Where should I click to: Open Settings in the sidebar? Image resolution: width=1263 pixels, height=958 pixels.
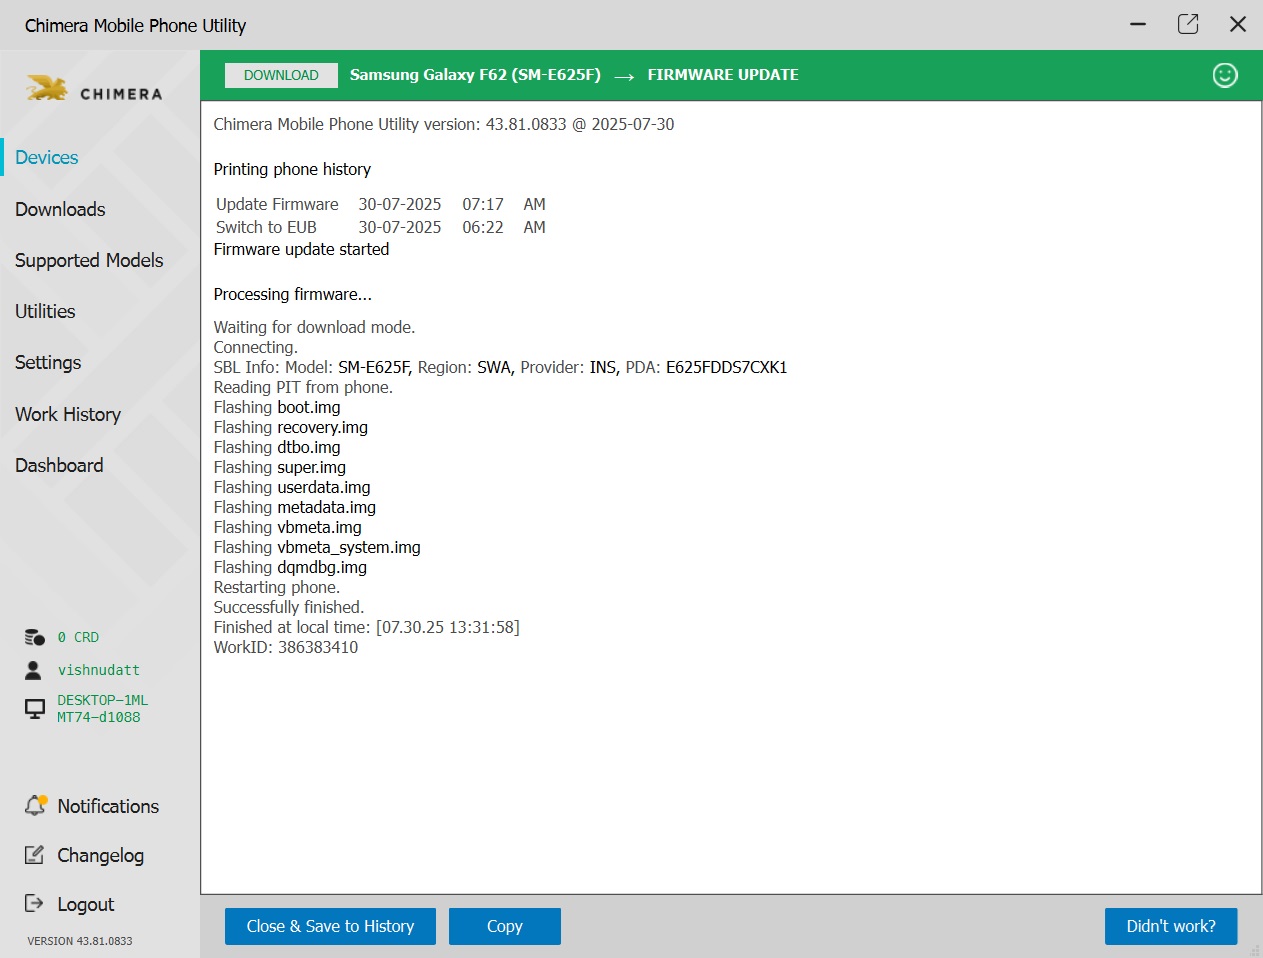[48, 362]
